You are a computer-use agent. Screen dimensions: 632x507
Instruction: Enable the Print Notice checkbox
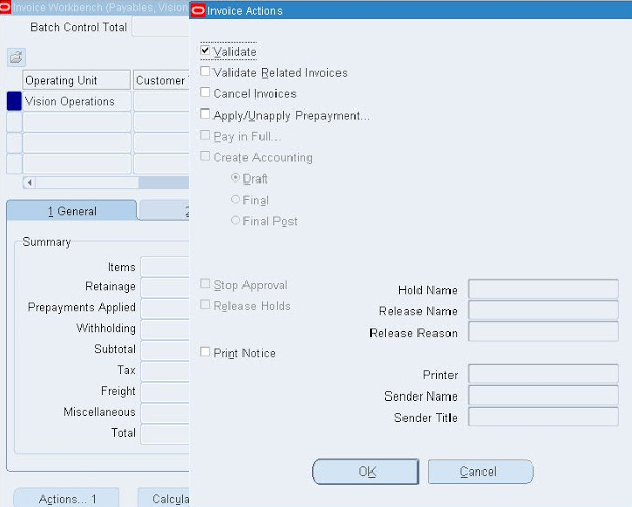pyautogui.click(x=205, y=352)
